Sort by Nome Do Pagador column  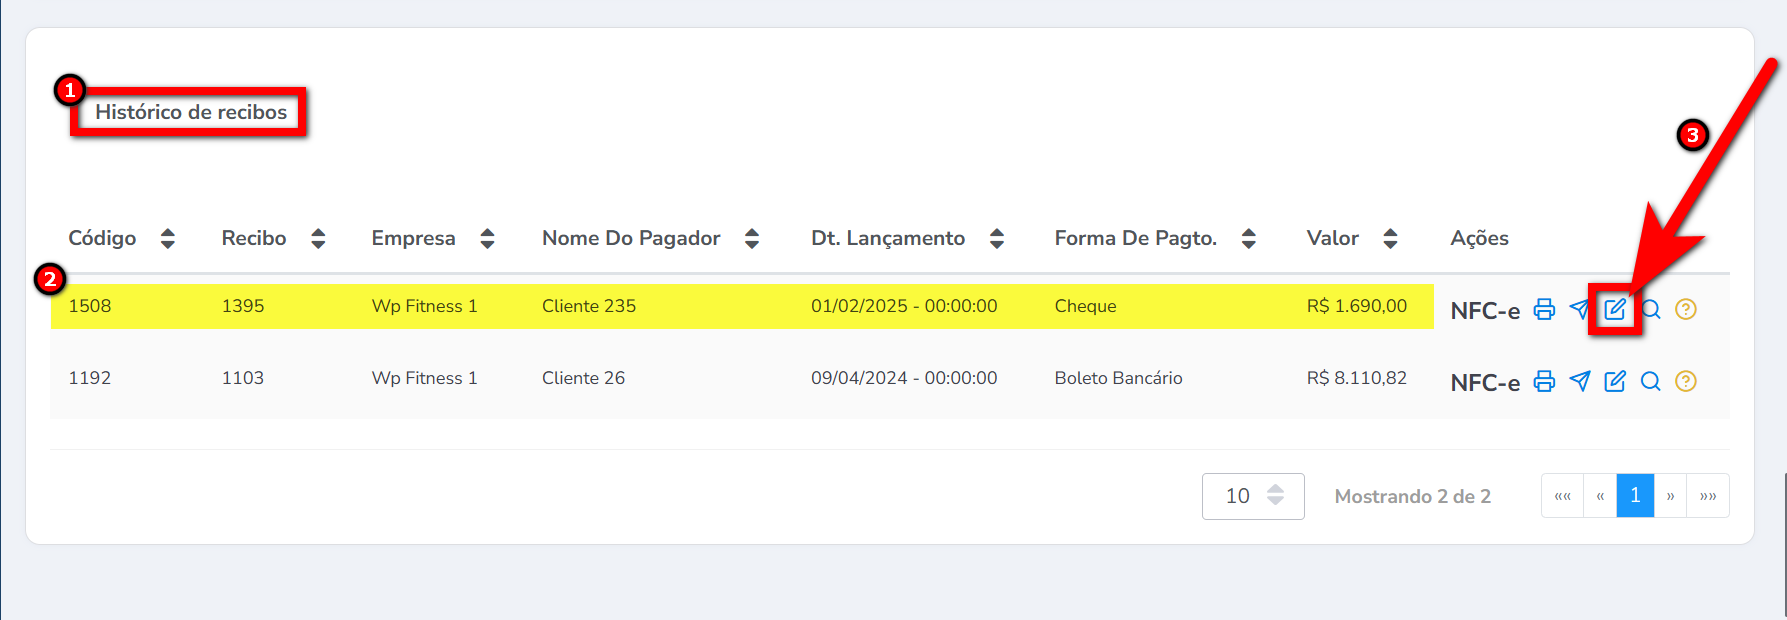[x=752, y=238]
